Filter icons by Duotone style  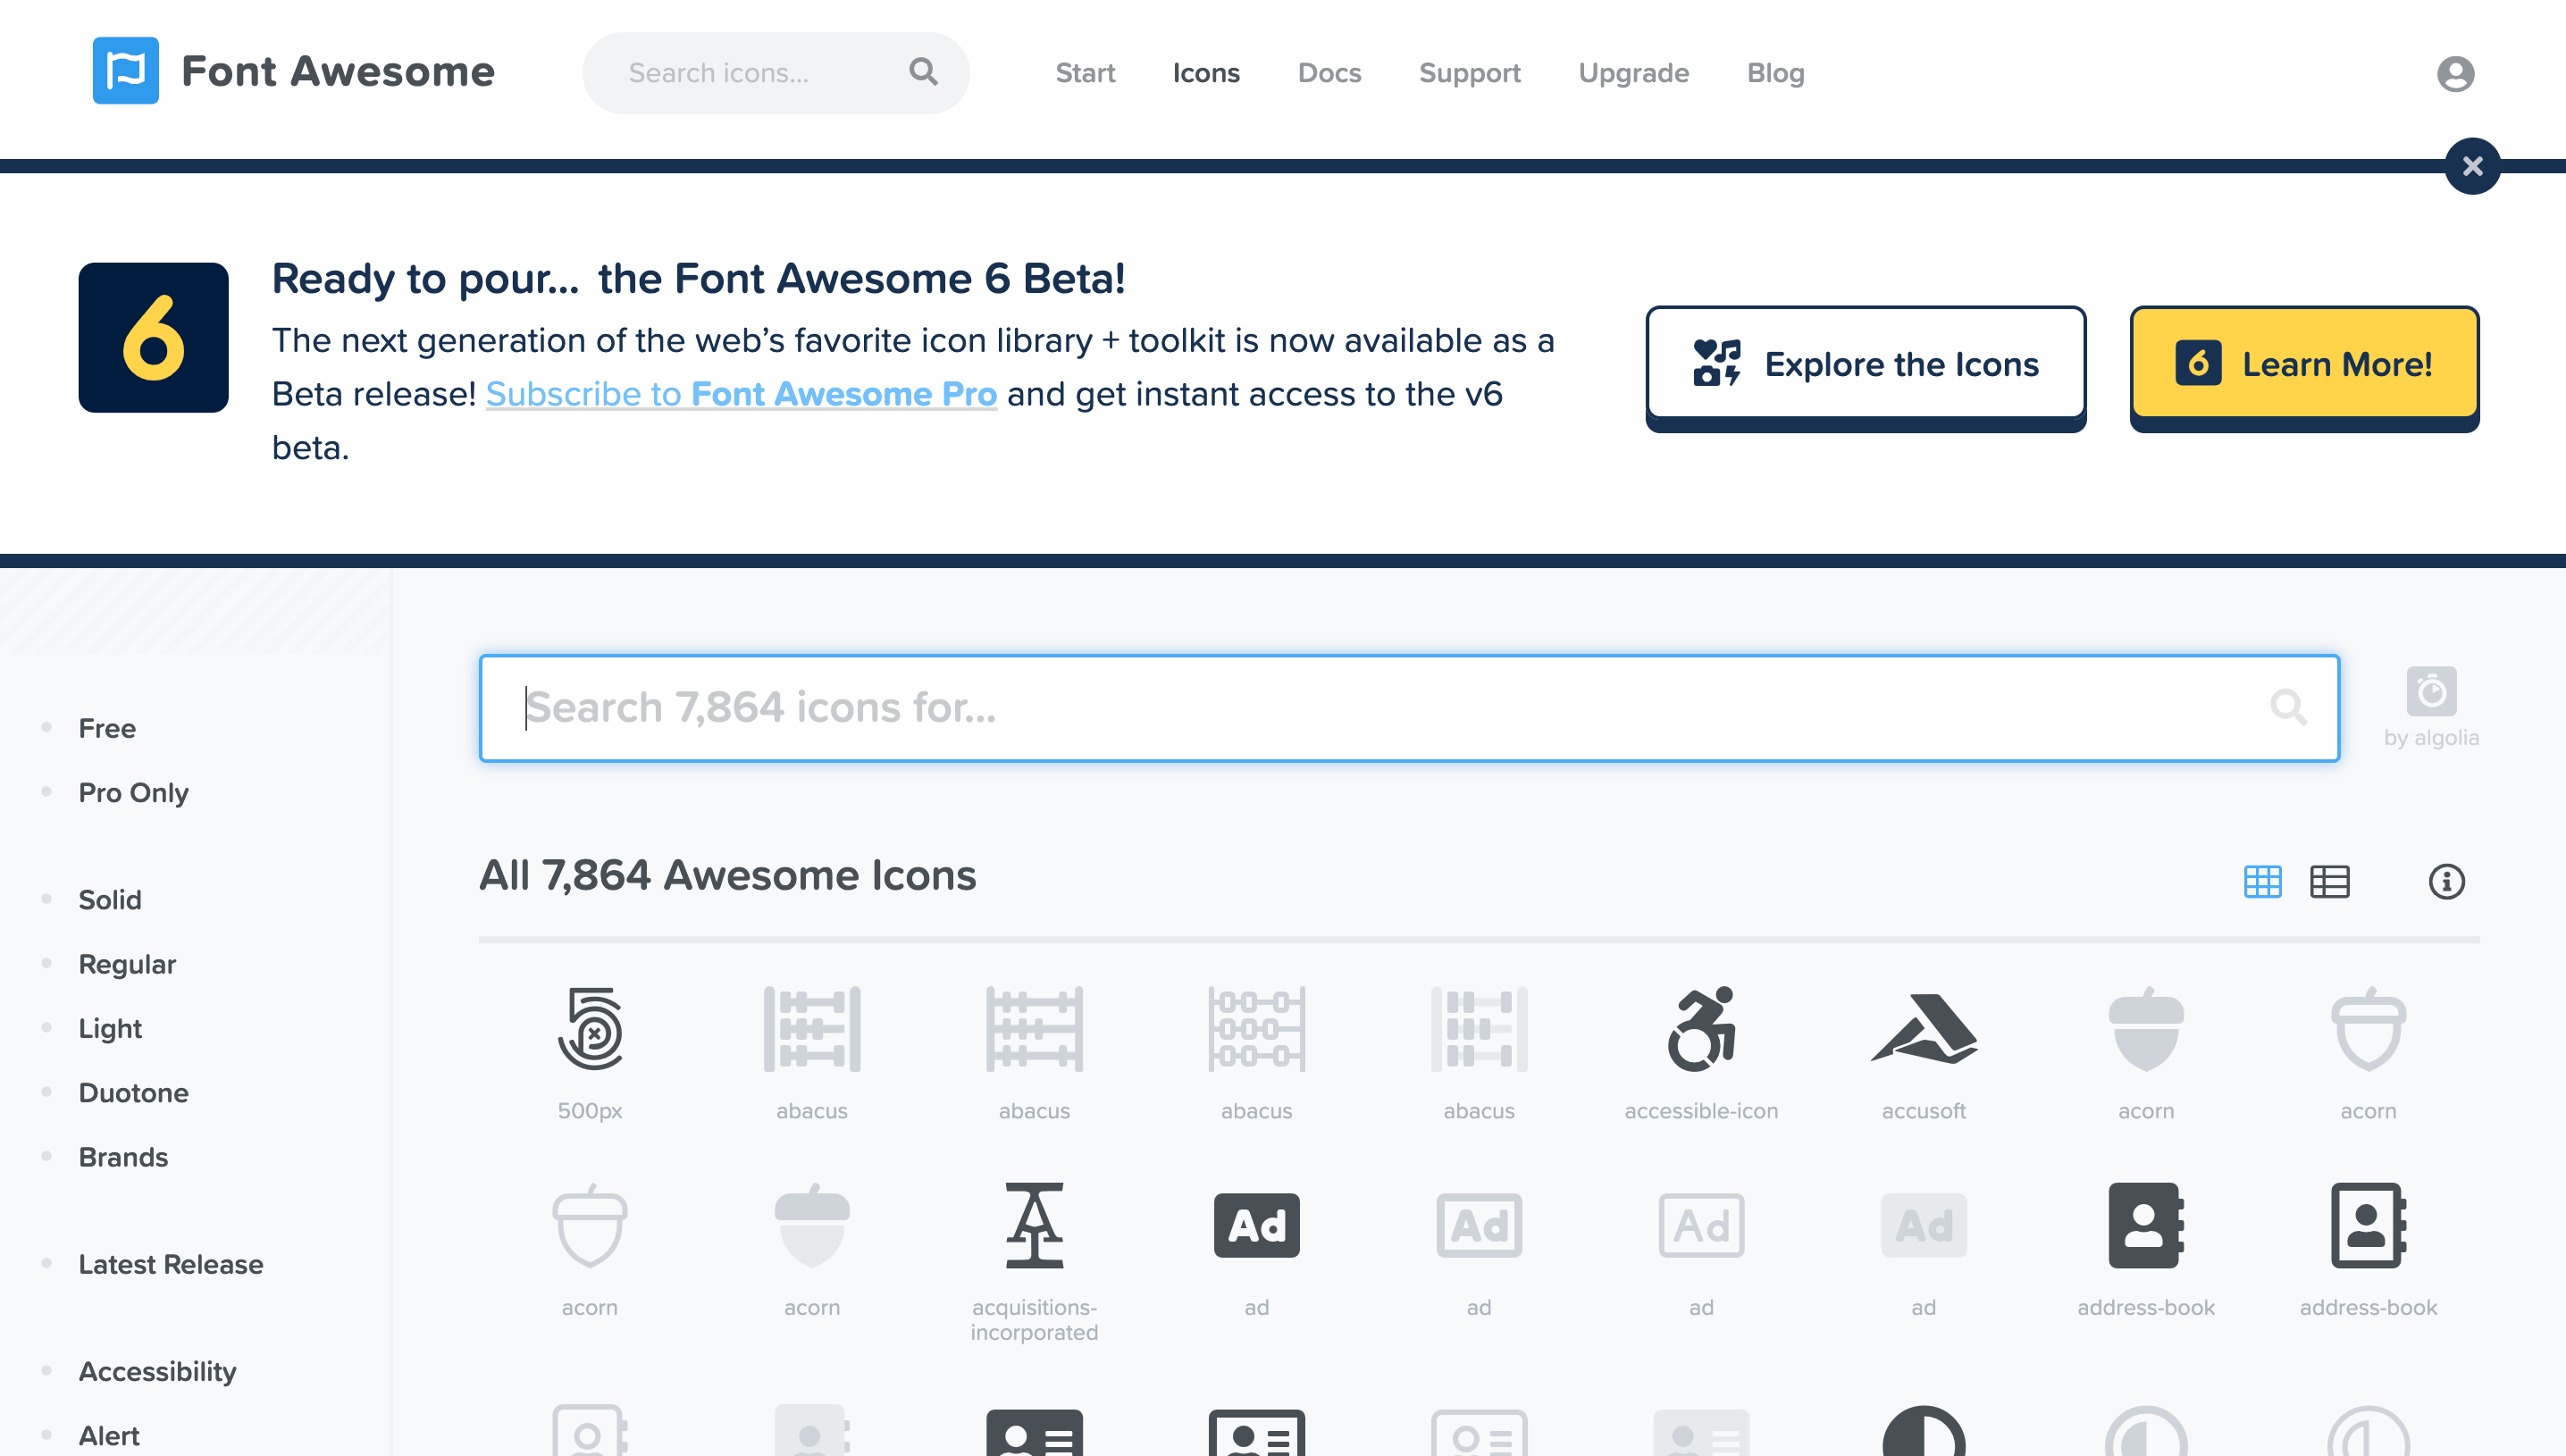(133, 1092)
